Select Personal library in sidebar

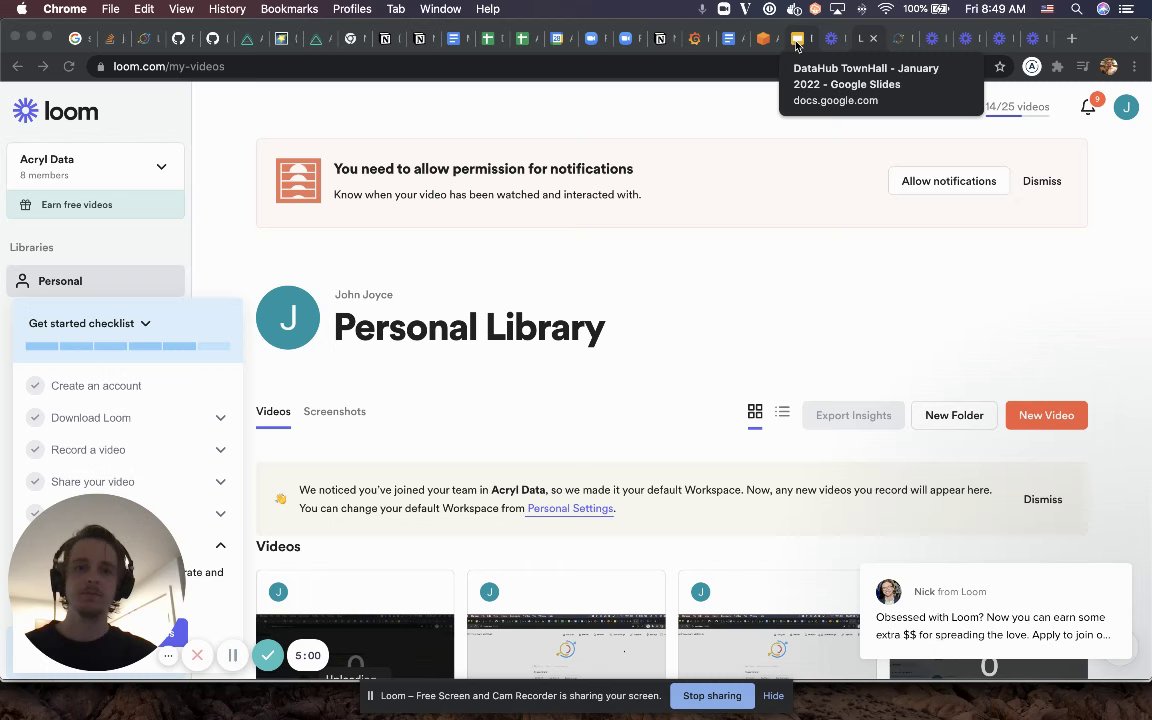click(x=96, y=281)
